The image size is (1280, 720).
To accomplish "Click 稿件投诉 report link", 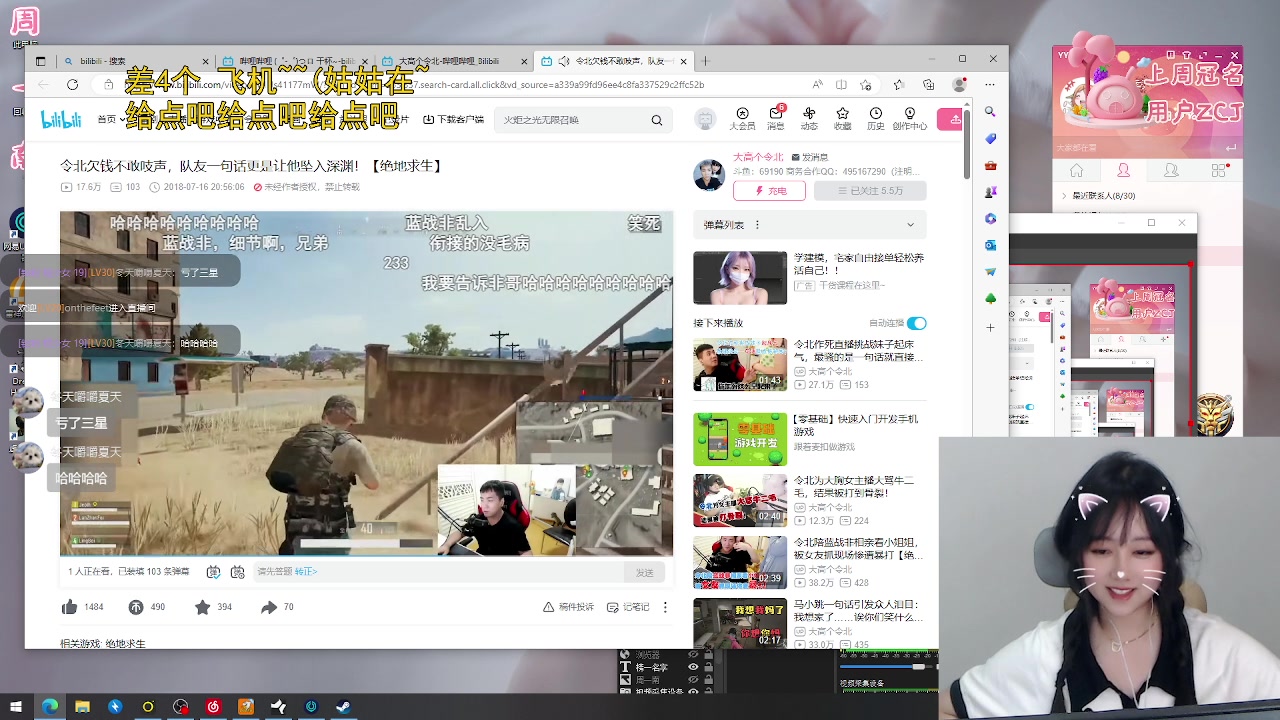I will tap(568, 607).
